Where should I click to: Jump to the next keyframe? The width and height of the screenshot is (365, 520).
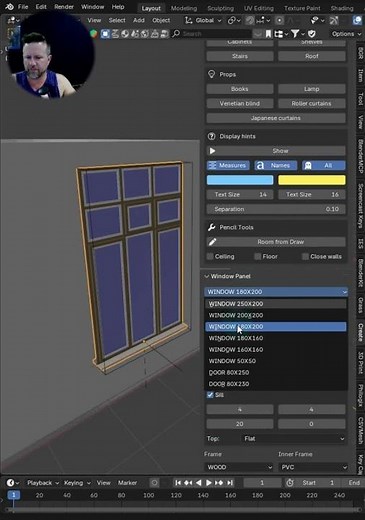(219, 483)
